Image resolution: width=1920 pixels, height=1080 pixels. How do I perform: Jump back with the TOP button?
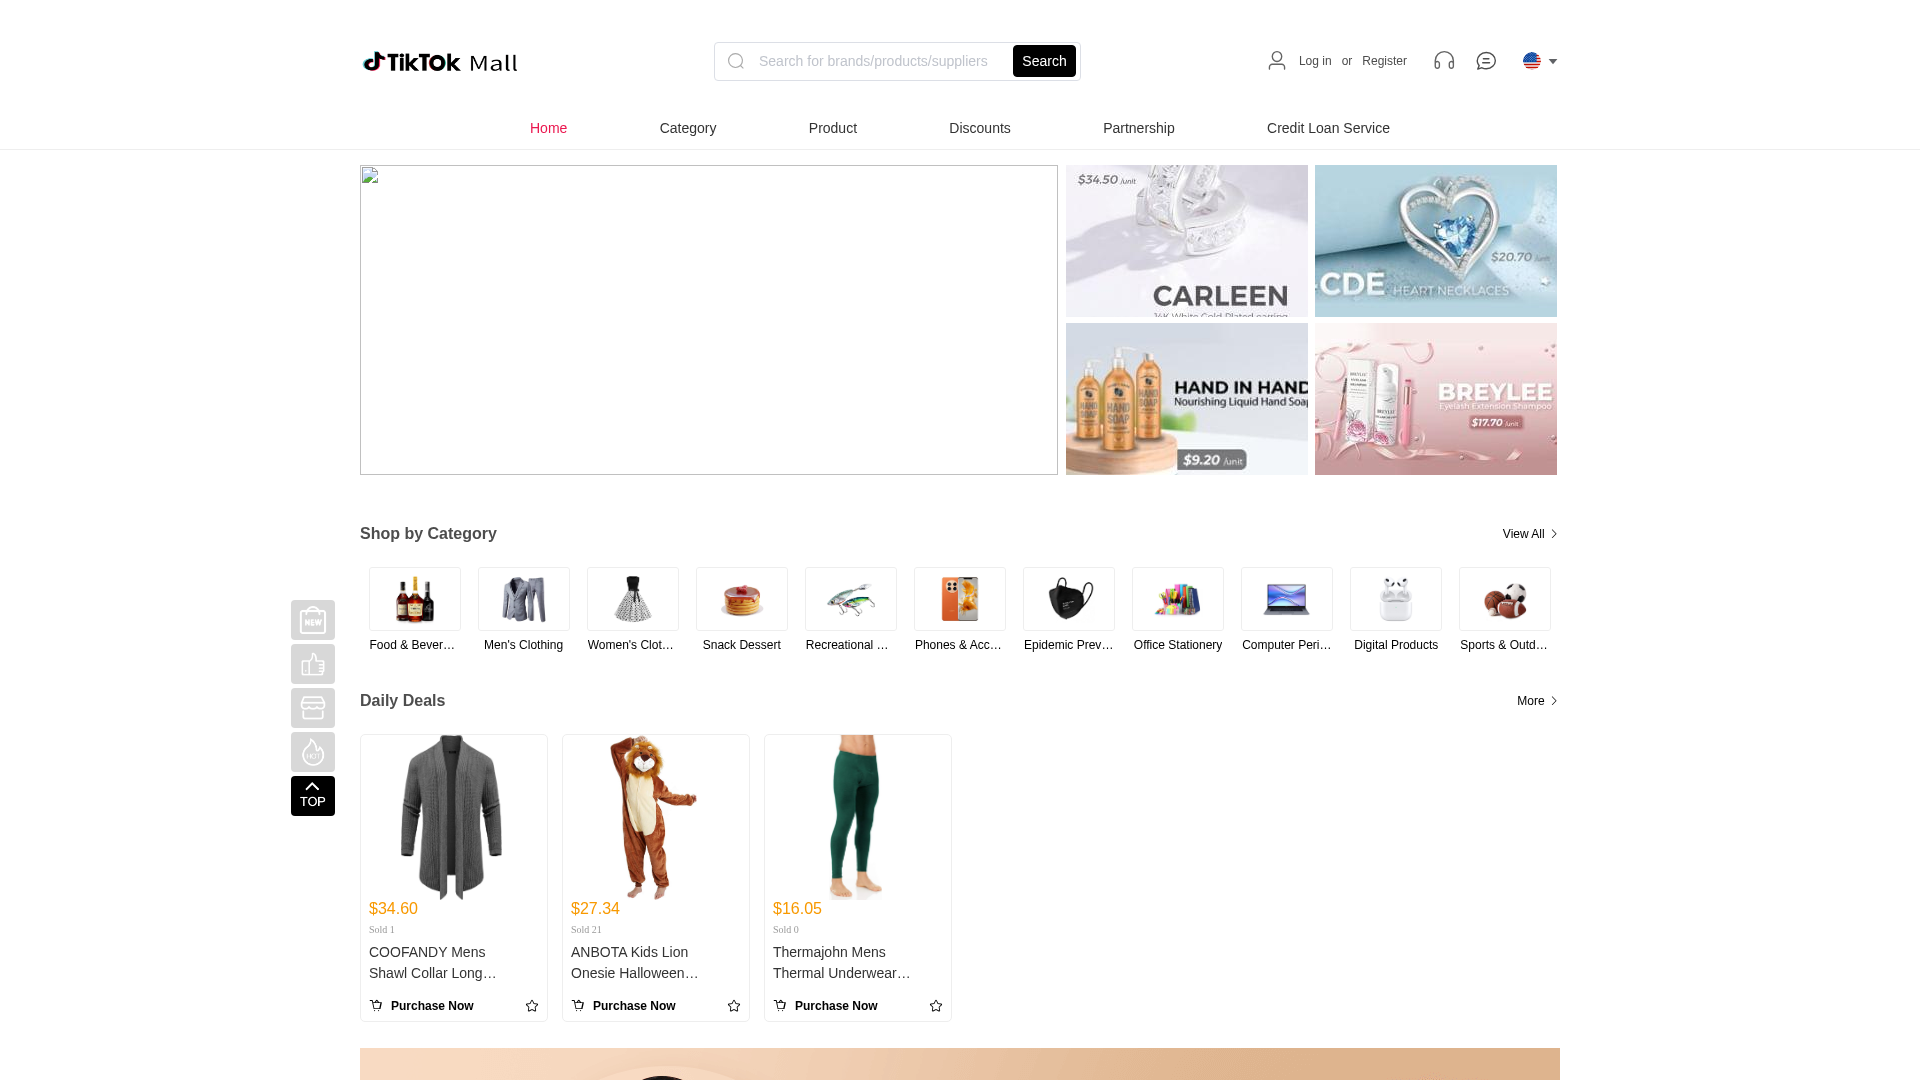click(313, 796)
